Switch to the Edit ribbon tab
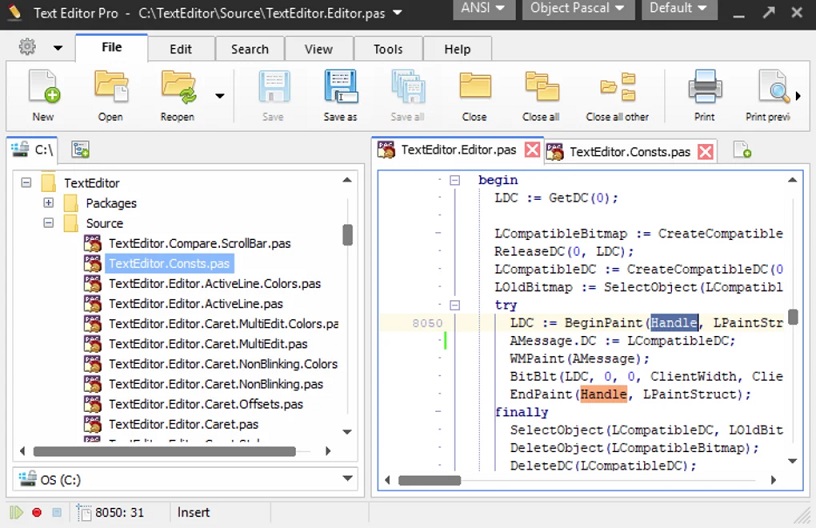816x528 pixels. pyautogui.click(x=181, y=49)
